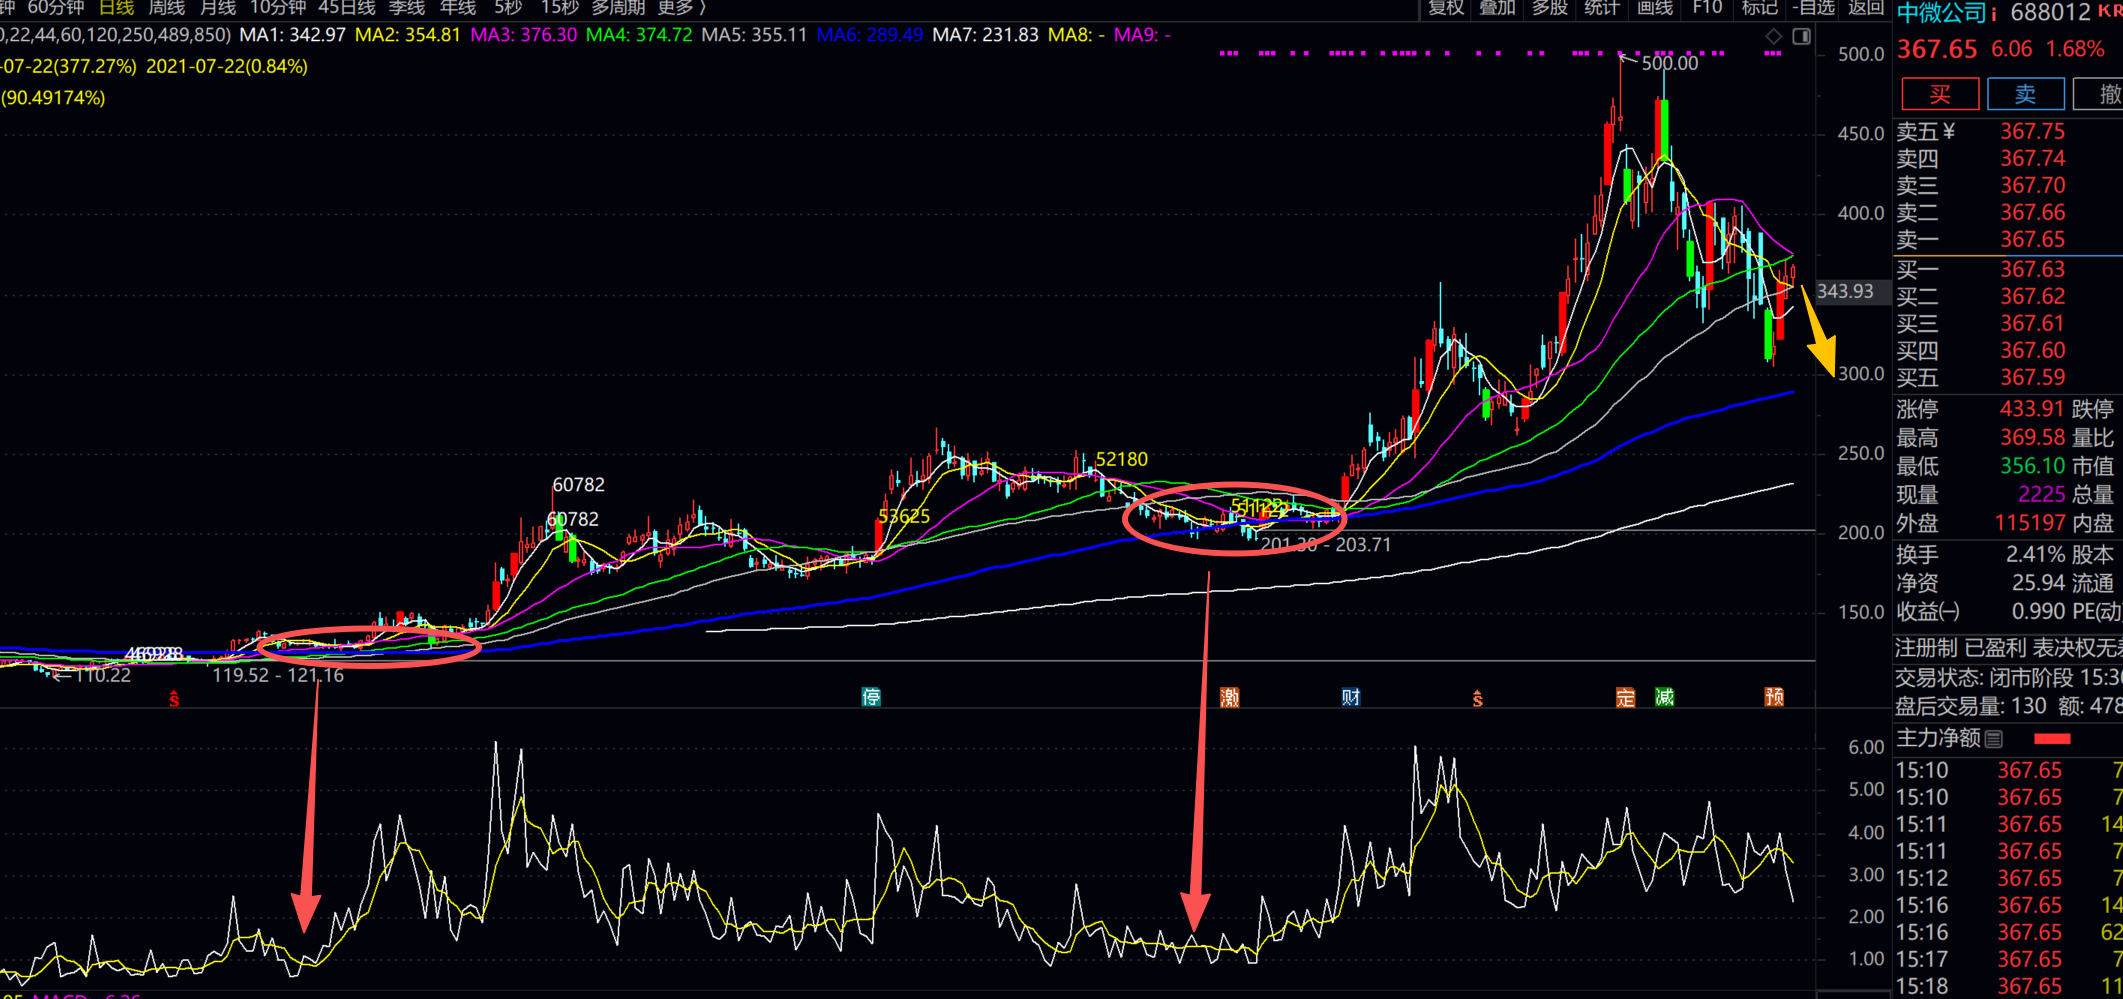2123x999 pixels.
Task: Toggle the side panel layout icon
Action: point(1801,36)
